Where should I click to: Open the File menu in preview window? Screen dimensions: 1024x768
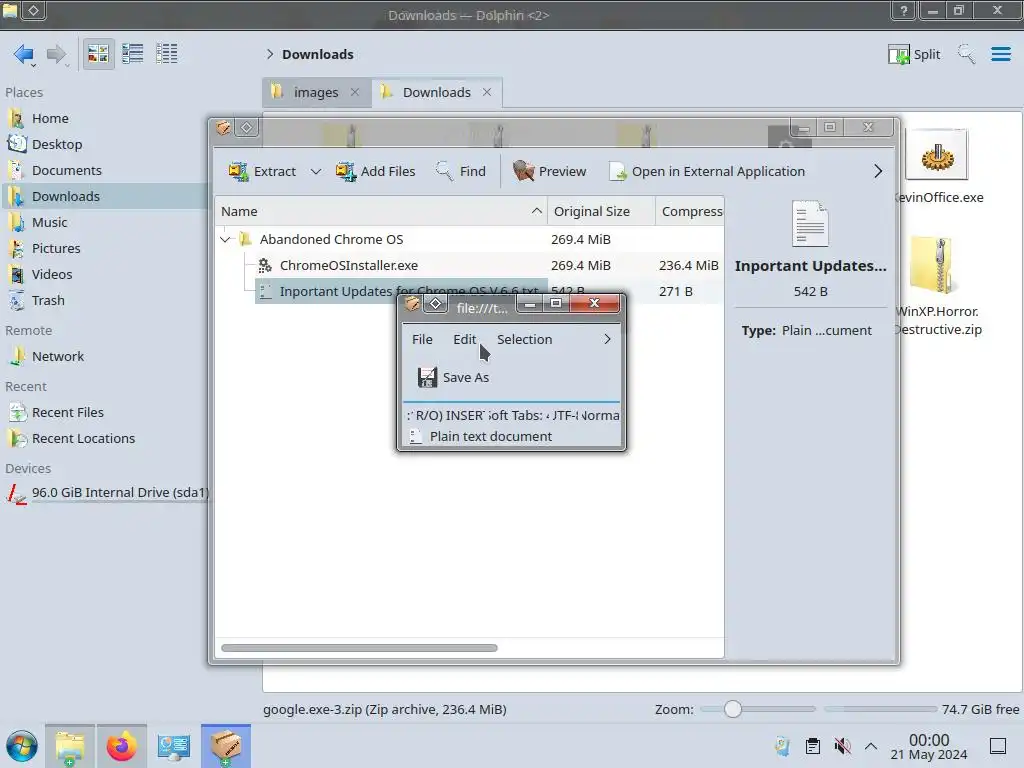[422, 340]
